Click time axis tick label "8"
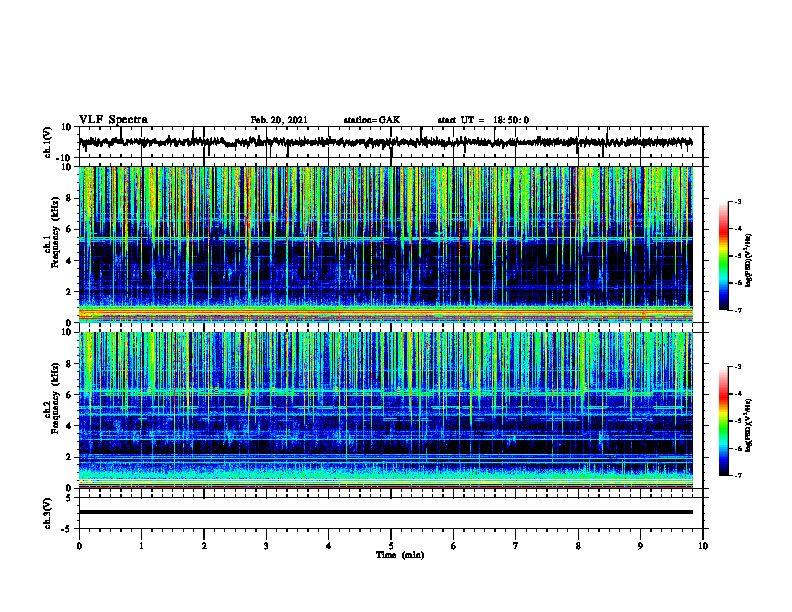Screen dimensions: 792x612 578,546
